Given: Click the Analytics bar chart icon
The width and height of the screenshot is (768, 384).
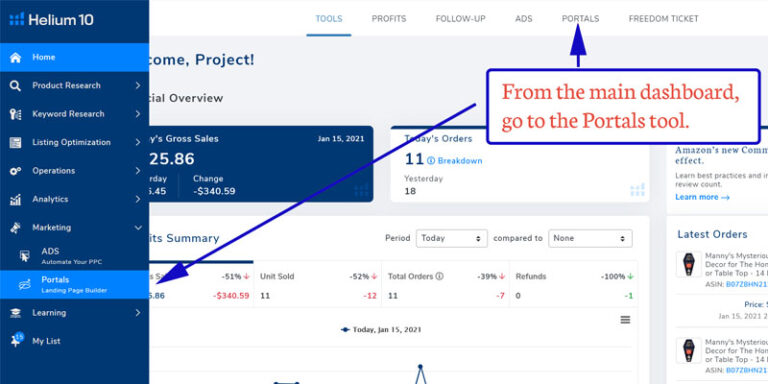Looking at the screenshot, I should (15, 199).
